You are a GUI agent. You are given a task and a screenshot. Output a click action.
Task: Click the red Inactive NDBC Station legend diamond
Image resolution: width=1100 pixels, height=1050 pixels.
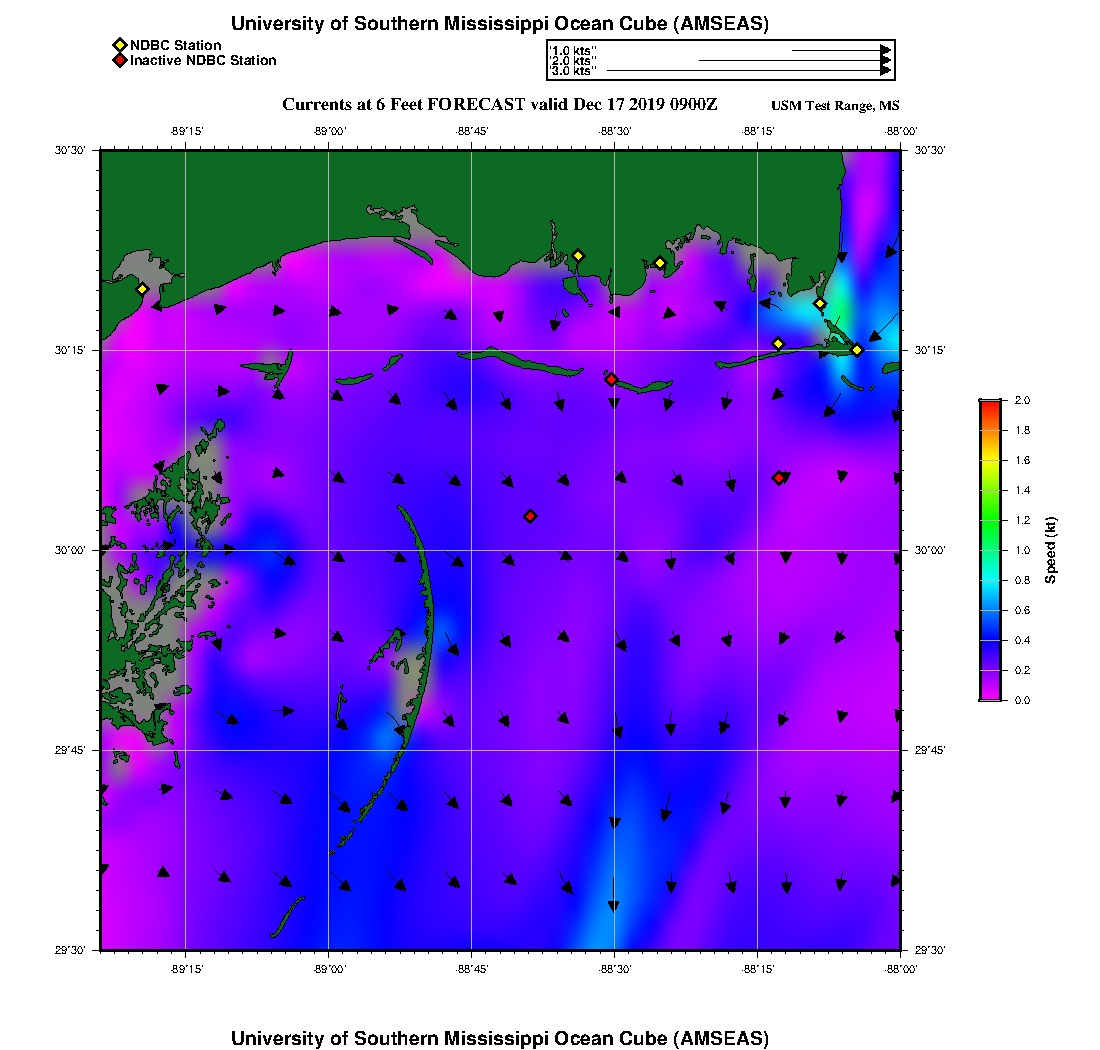click(x=119, y=60)
